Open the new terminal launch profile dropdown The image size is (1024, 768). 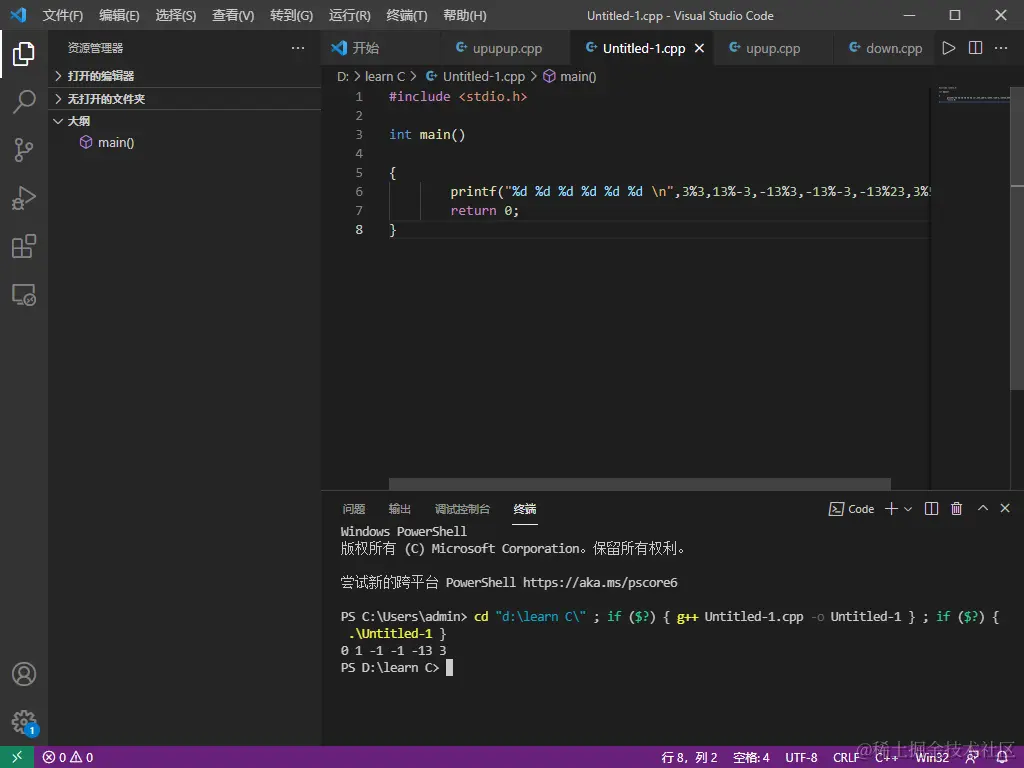pyautogui.click(x=908, y=509)
